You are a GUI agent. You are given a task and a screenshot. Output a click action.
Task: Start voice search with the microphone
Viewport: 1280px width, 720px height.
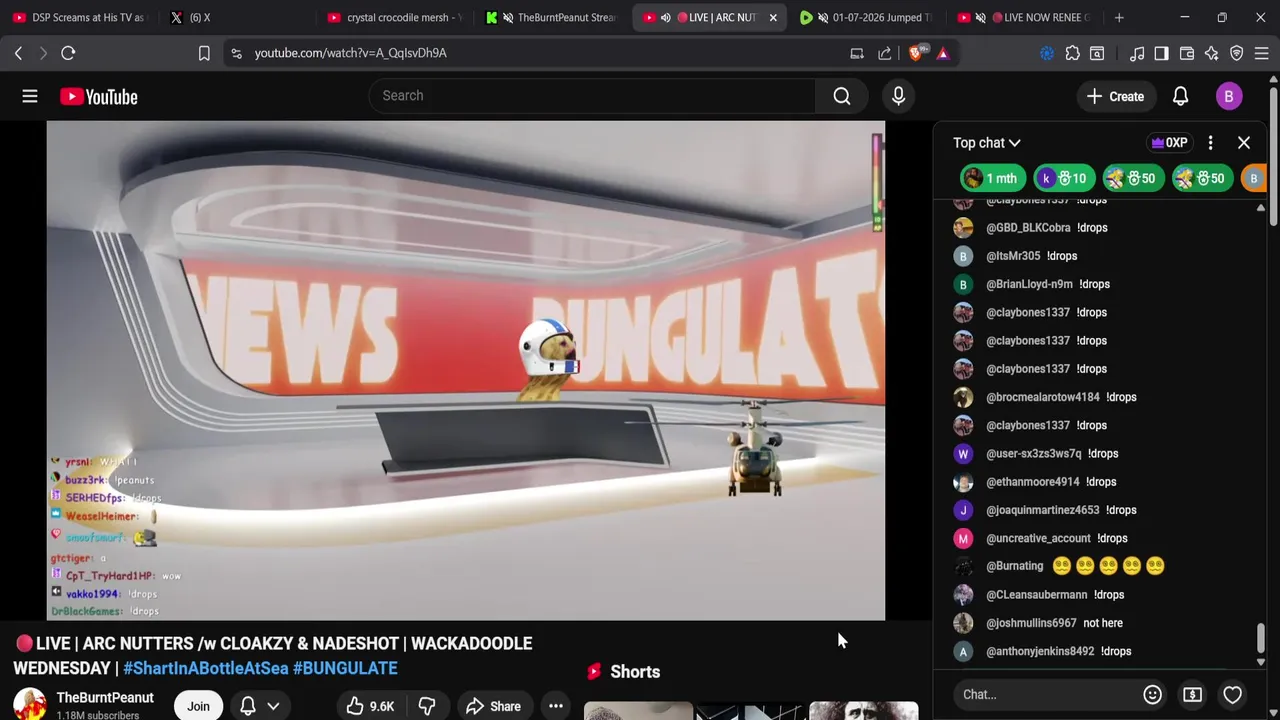click(898, 96)
